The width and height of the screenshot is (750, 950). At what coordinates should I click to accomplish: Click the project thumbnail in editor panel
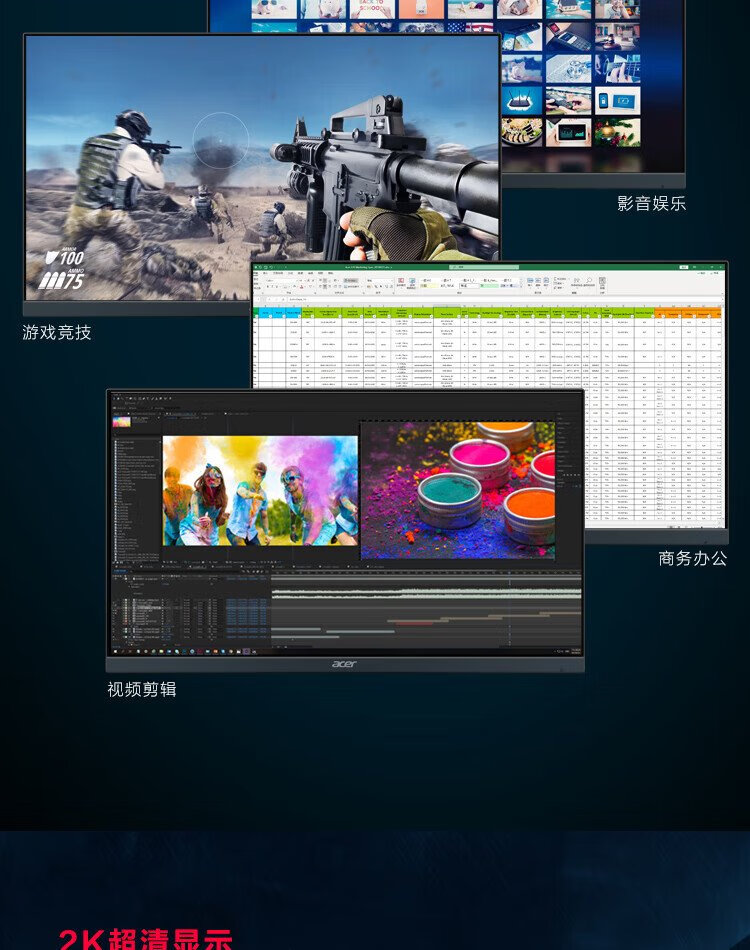click(123, 421)
